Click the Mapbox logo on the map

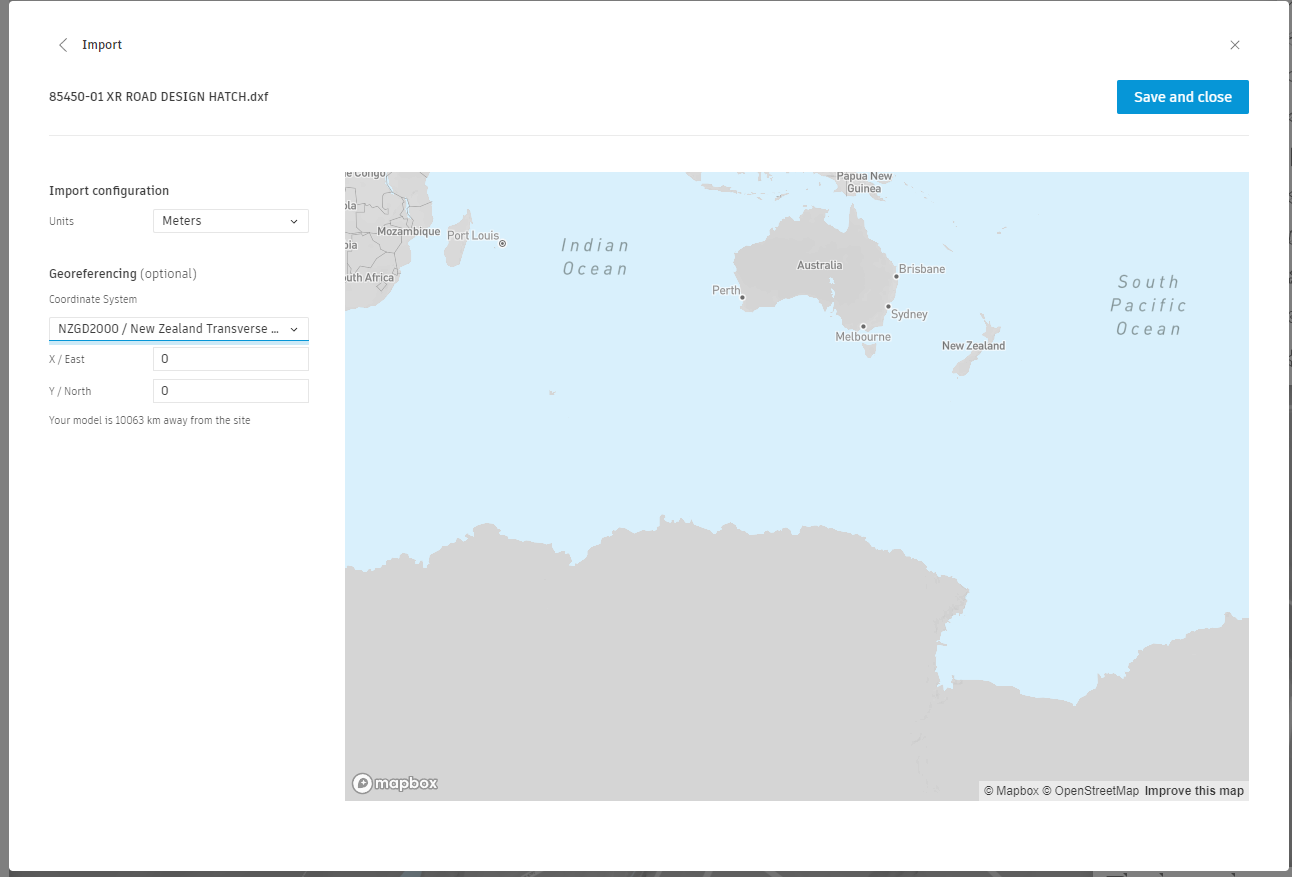(x=394, y=783)
